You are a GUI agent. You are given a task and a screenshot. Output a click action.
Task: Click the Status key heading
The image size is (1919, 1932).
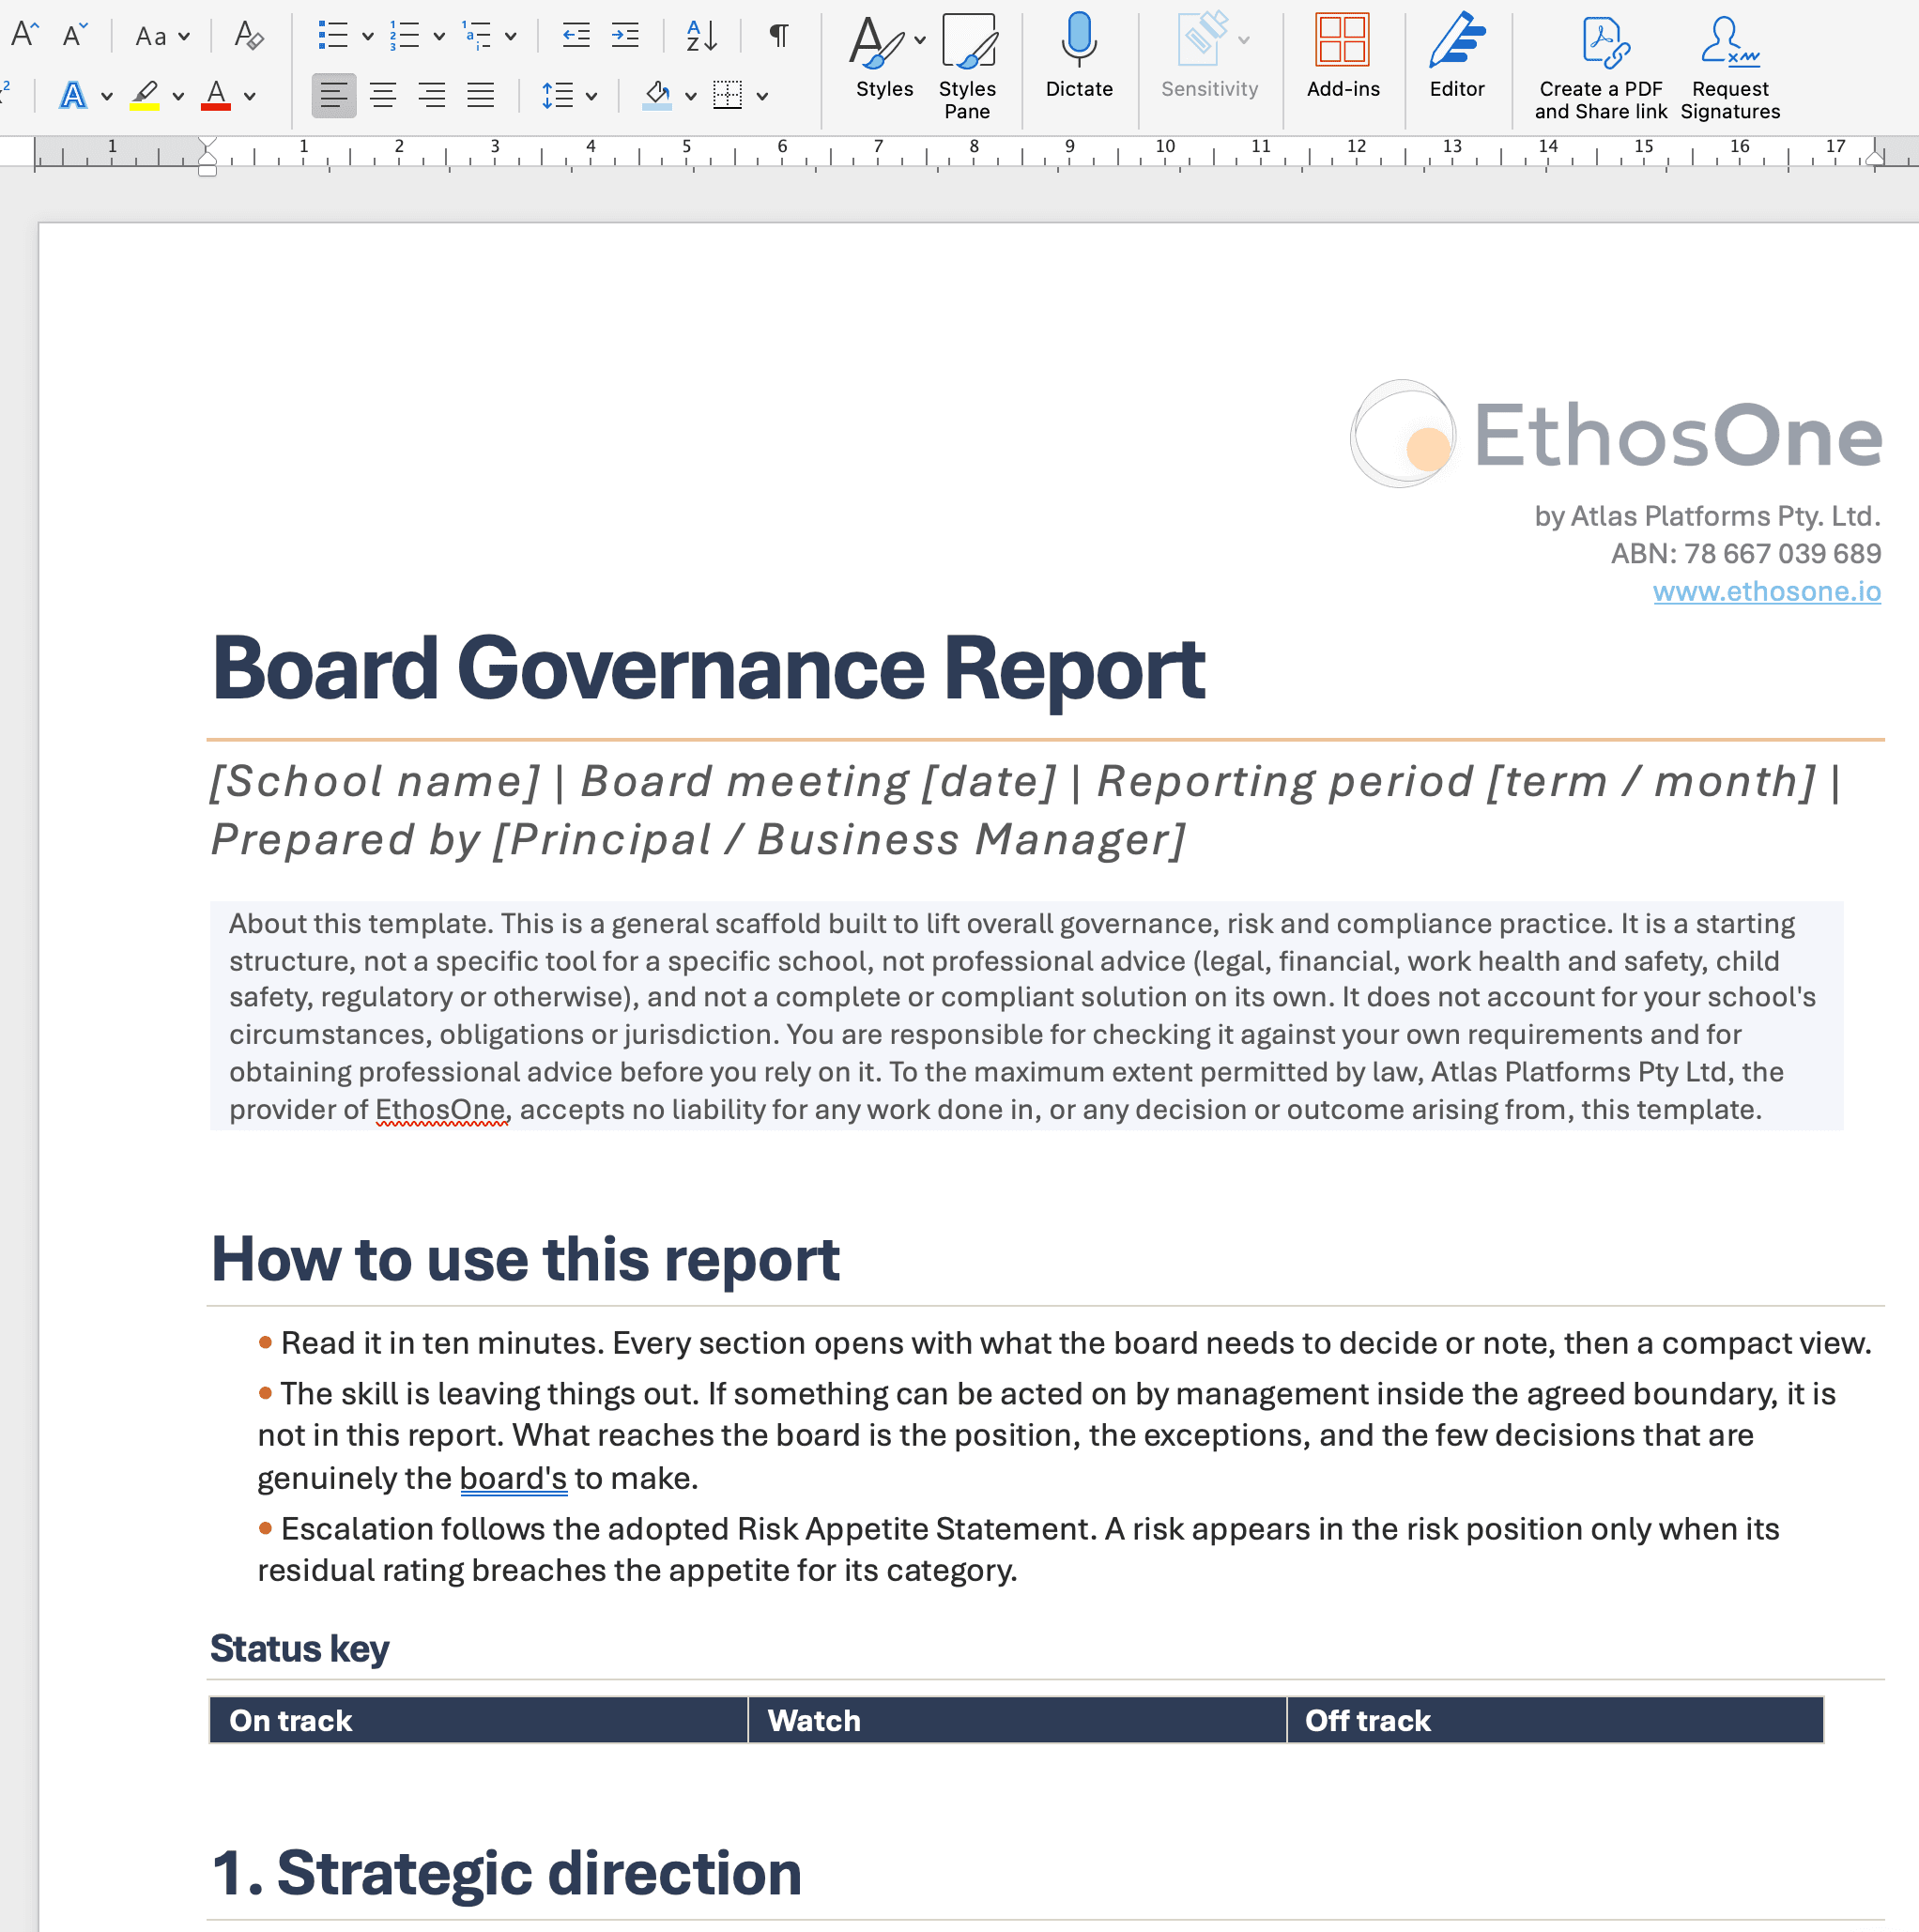(x=299, y=1649)
